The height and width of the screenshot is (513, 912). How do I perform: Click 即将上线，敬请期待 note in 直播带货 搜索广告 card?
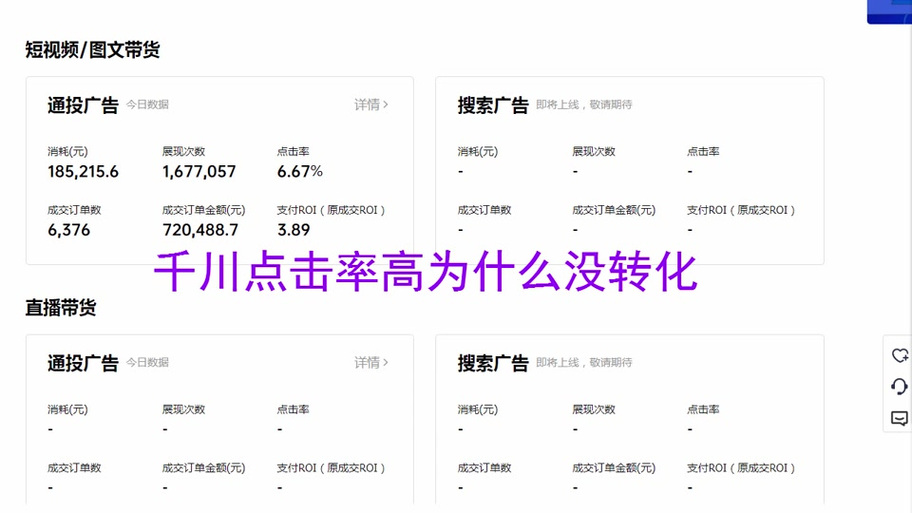coord(584,362)
